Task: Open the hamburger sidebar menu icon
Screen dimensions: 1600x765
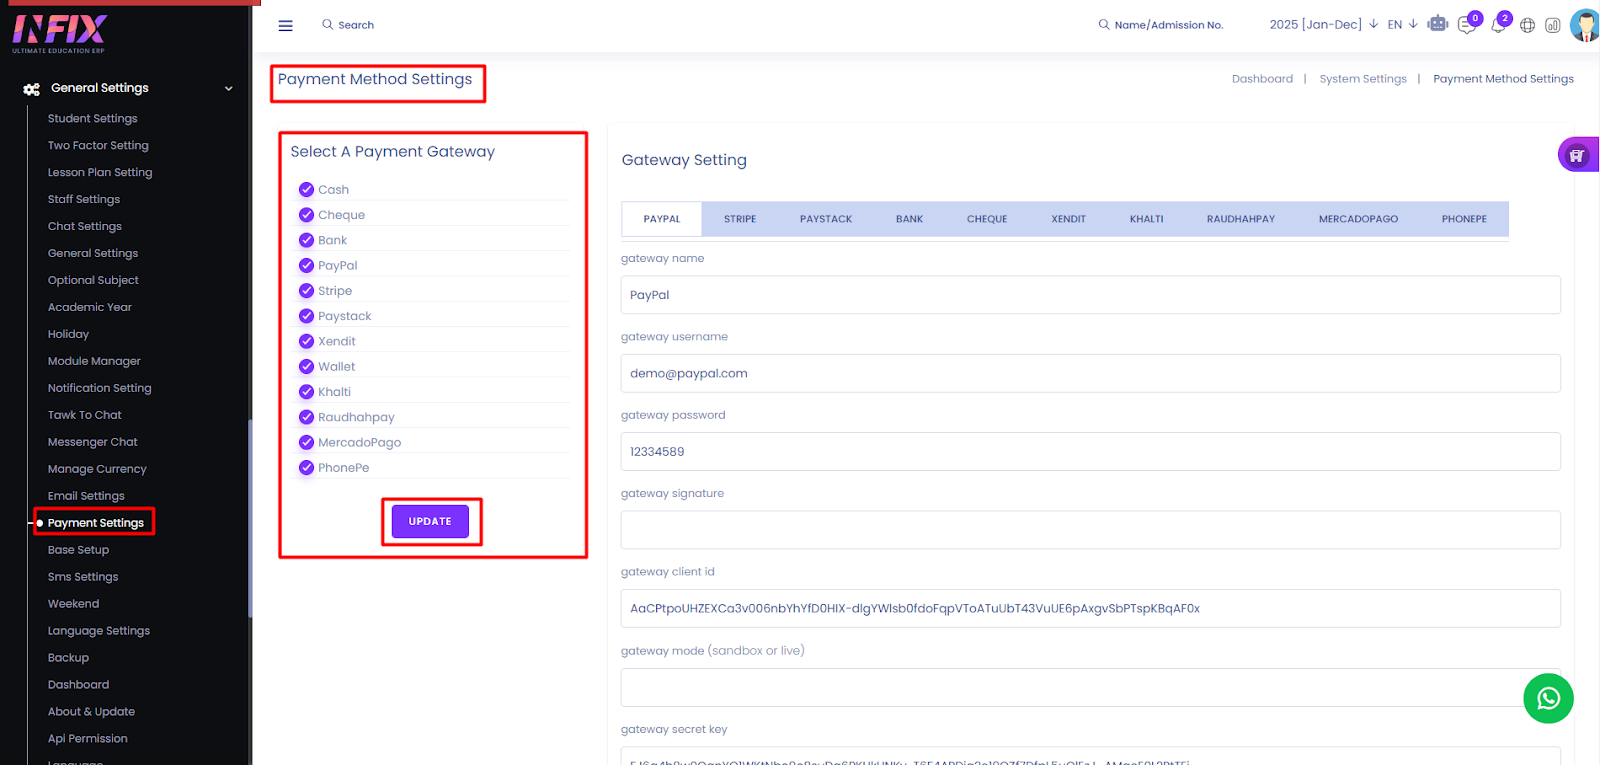Action: coord(285,25)
